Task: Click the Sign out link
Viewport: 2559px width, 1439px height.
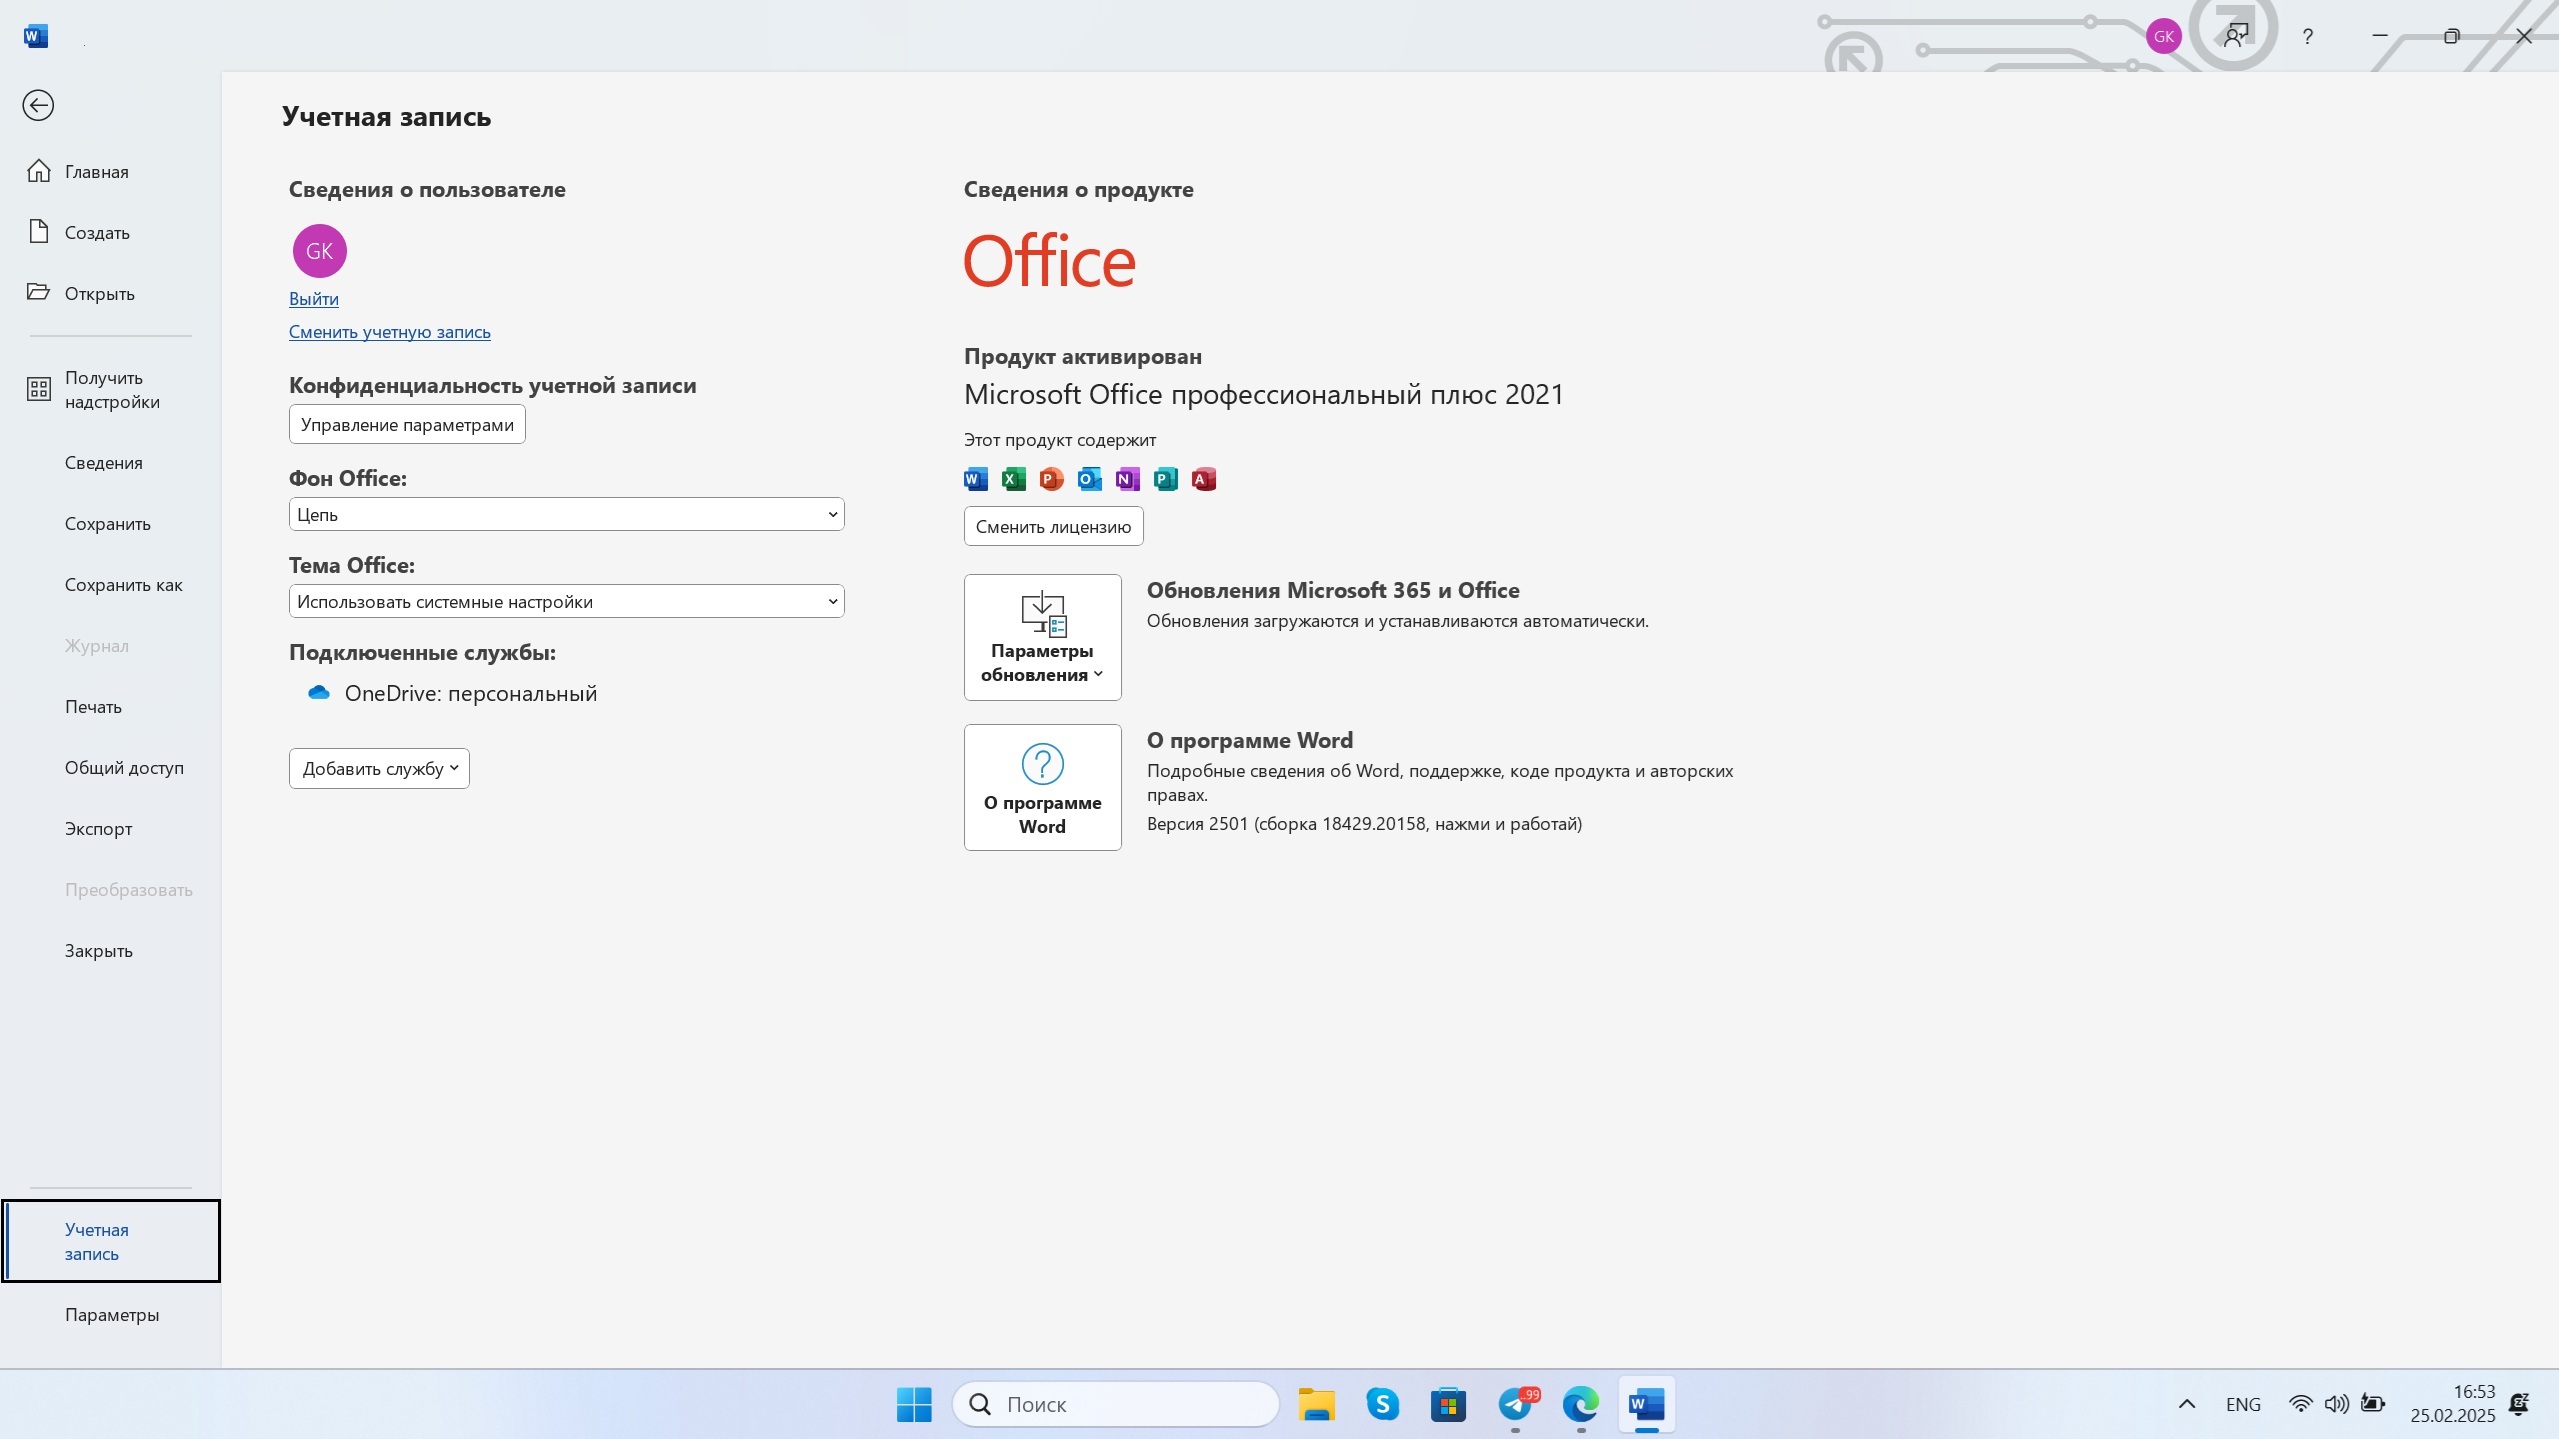Action: 313,299
